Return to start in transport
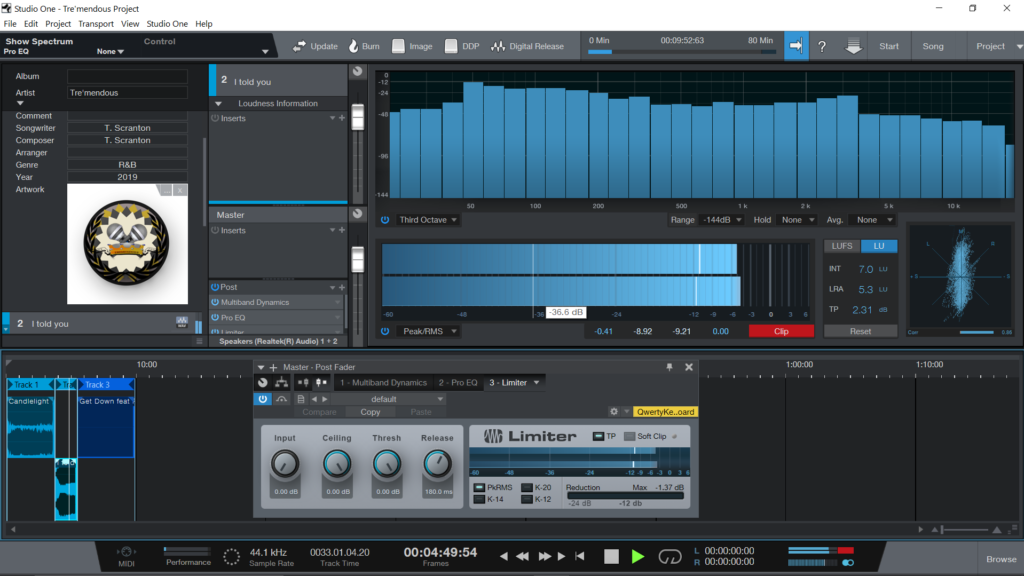 click(580, 556)
